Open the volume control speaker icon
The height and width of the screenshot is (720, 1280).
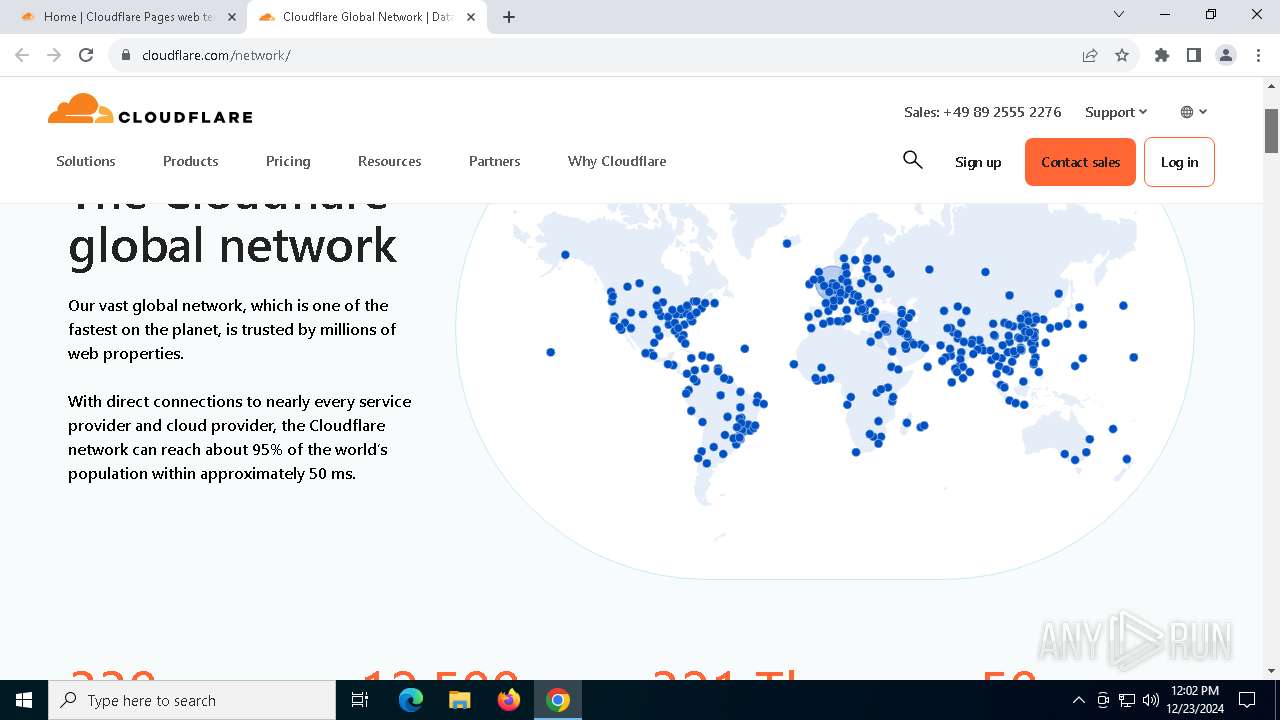point(1151,700)
